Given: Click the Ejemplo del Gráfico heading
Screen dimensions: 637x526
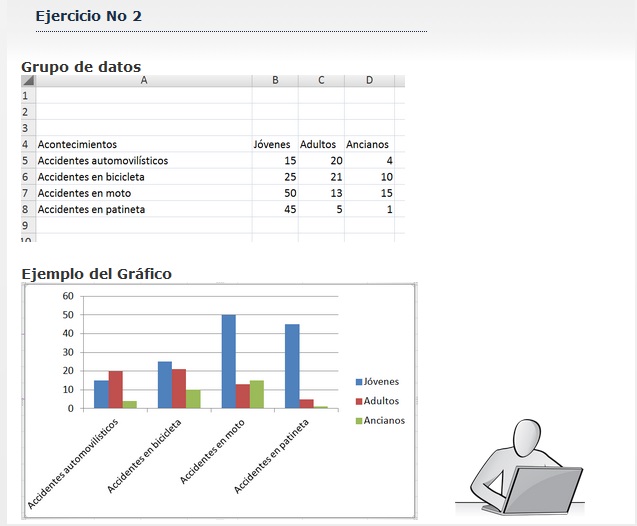Looking at the screenshot, I should pyautogui.click(x=96, y=274).
